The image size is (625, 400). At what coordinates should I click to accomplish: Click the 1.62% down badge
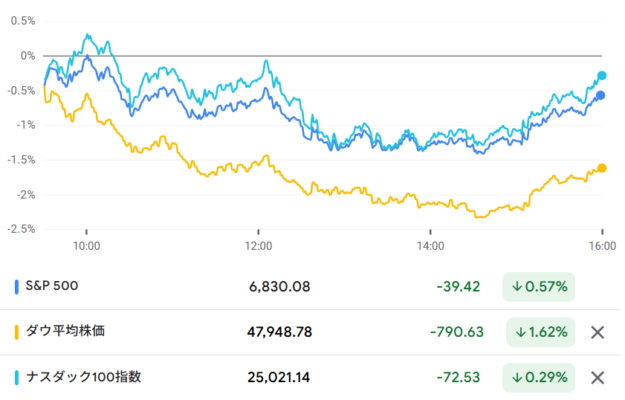[x=539, y=332]
